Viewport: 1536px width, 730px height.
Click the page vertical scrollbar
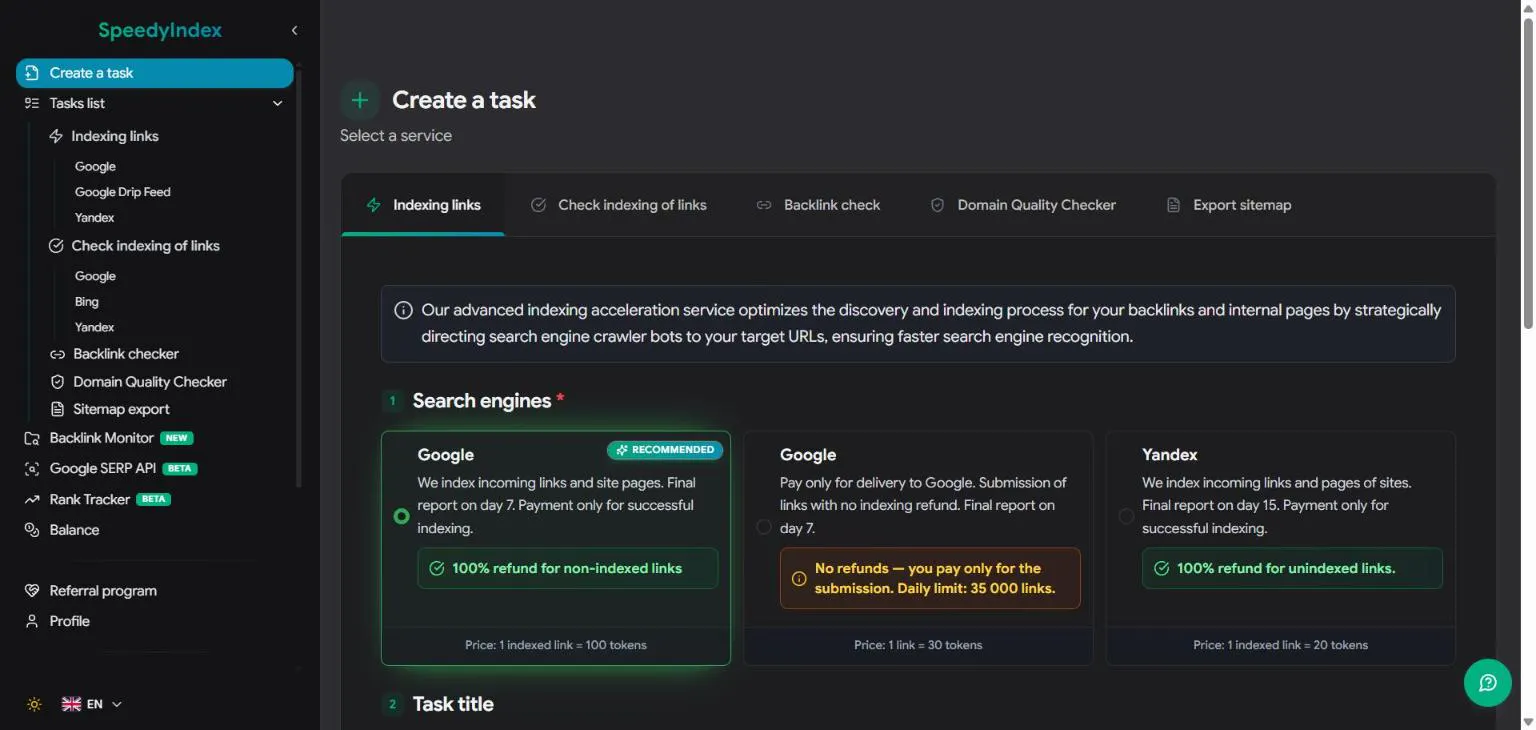(1527, 175)
